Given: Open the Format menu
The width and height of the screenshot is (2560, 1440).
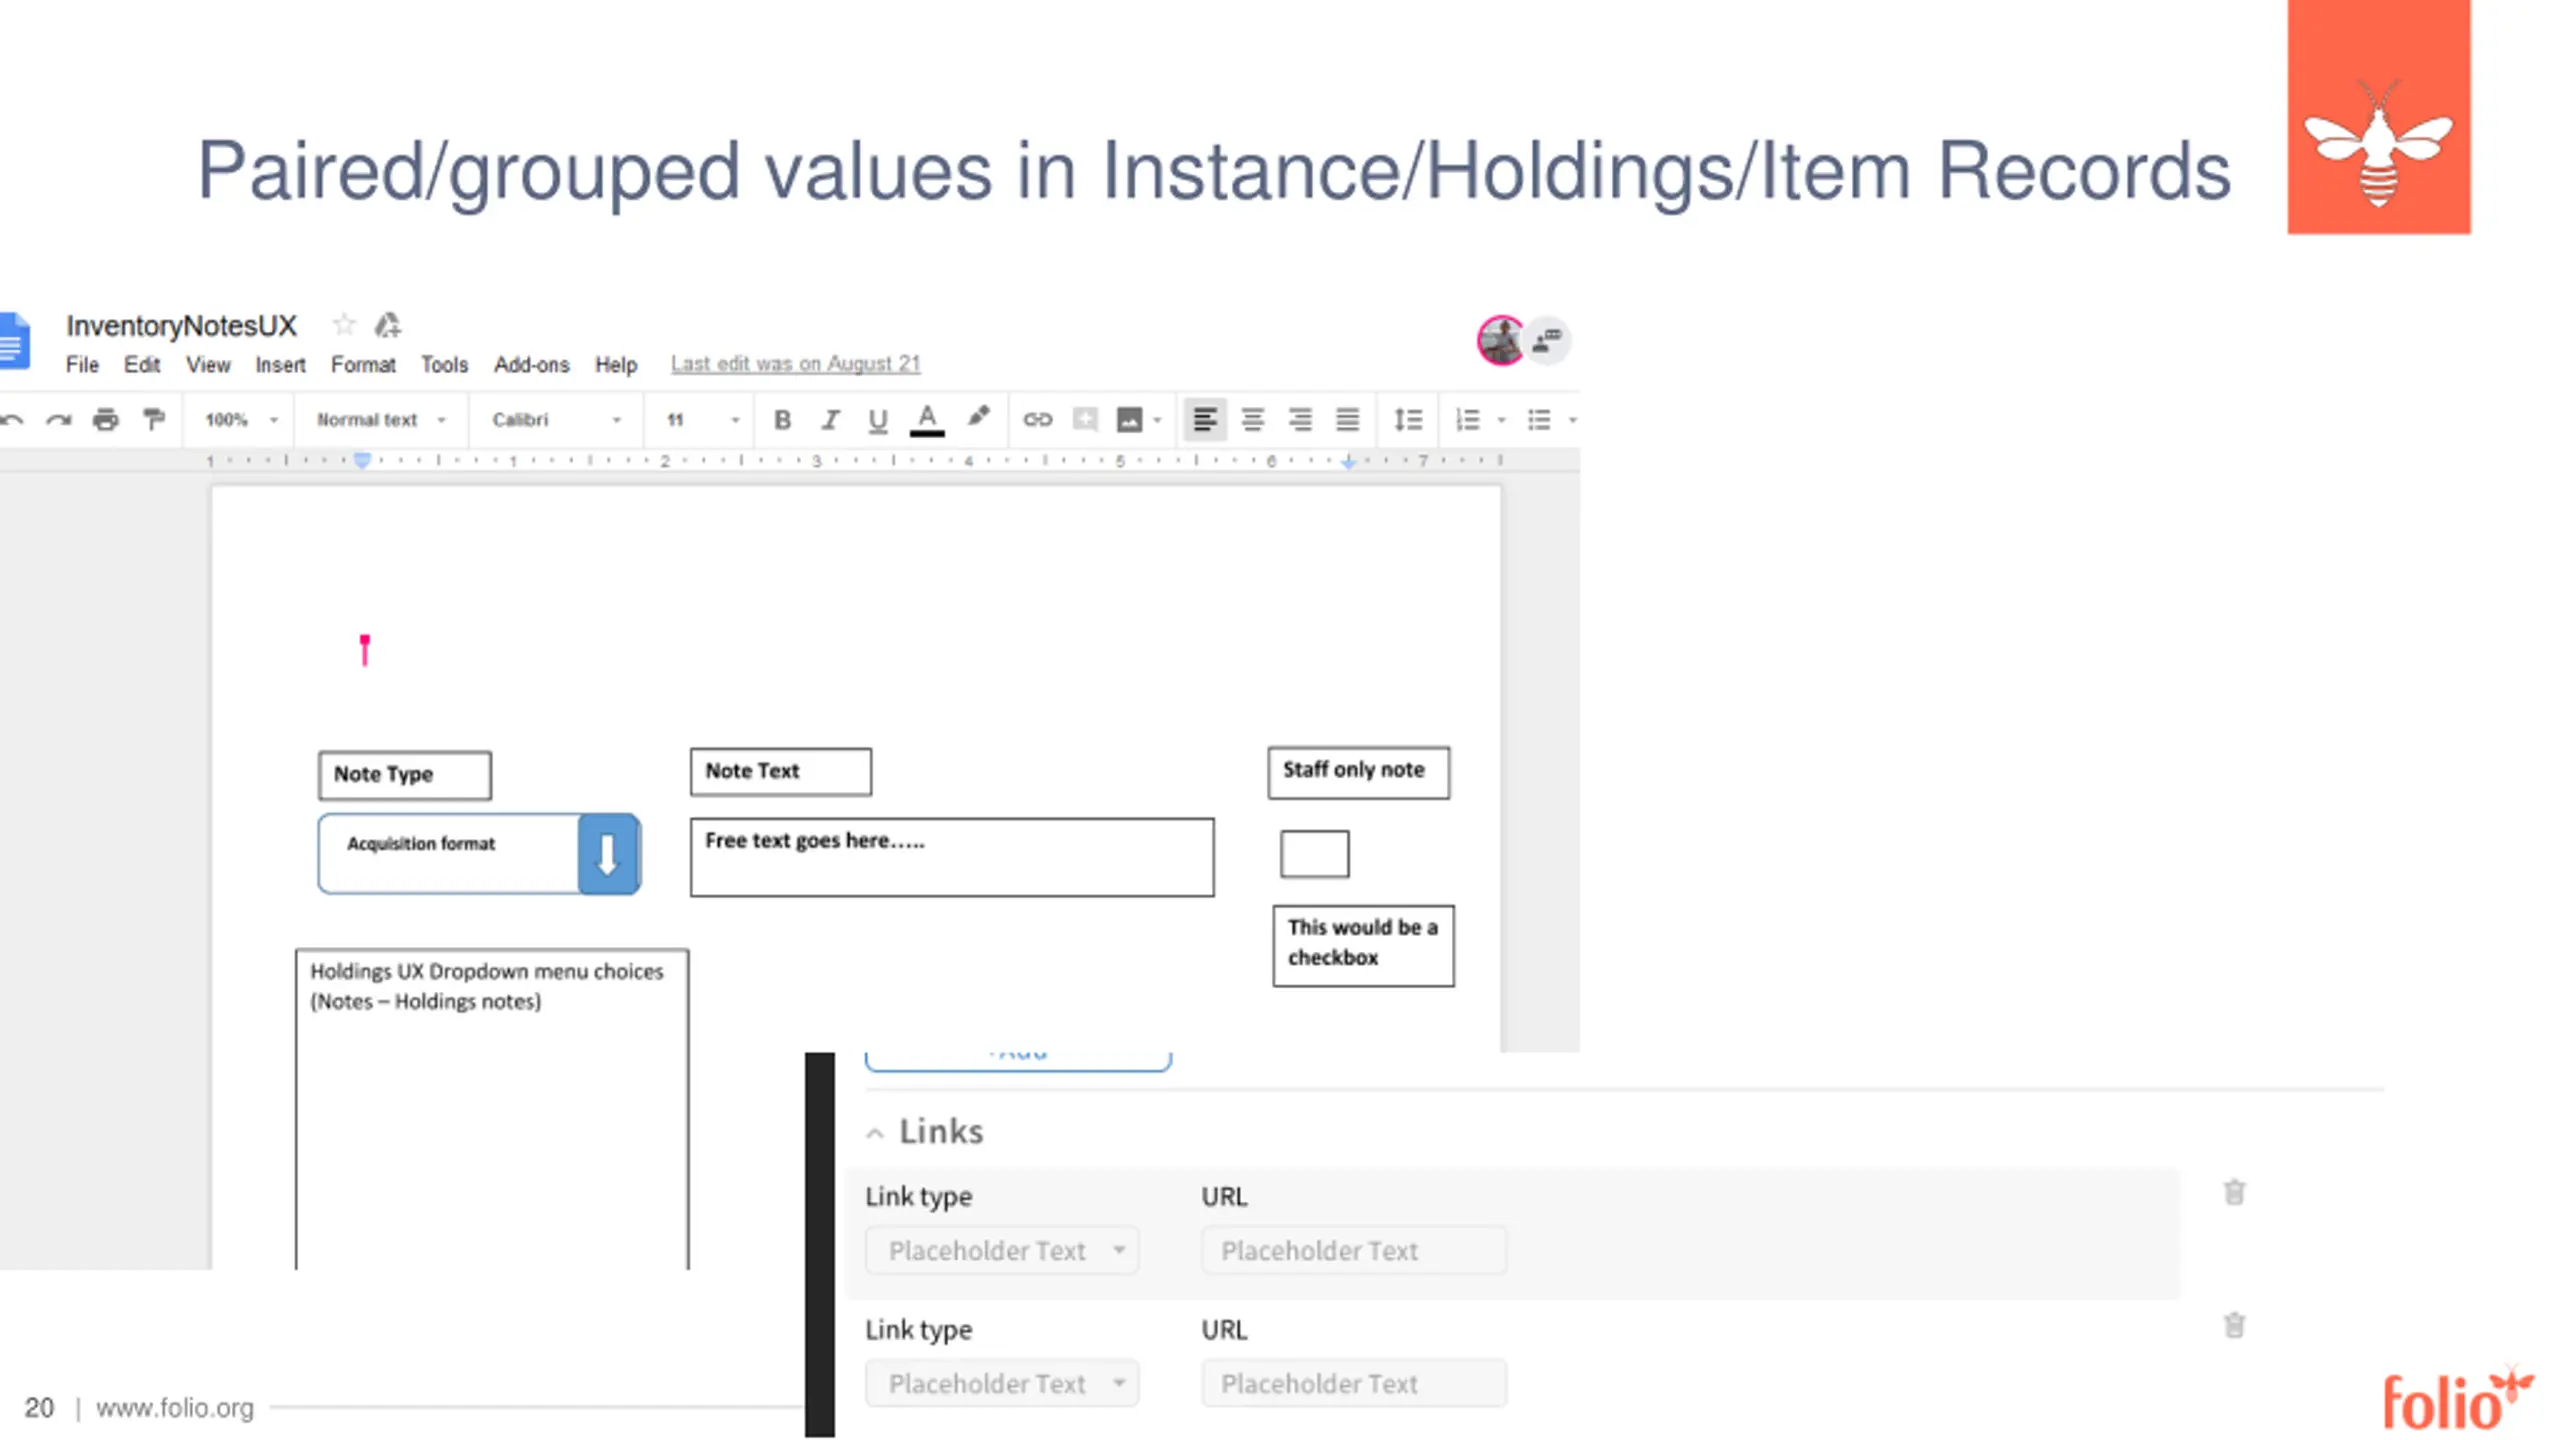Looking at the screenshot, I should point(363,365).
